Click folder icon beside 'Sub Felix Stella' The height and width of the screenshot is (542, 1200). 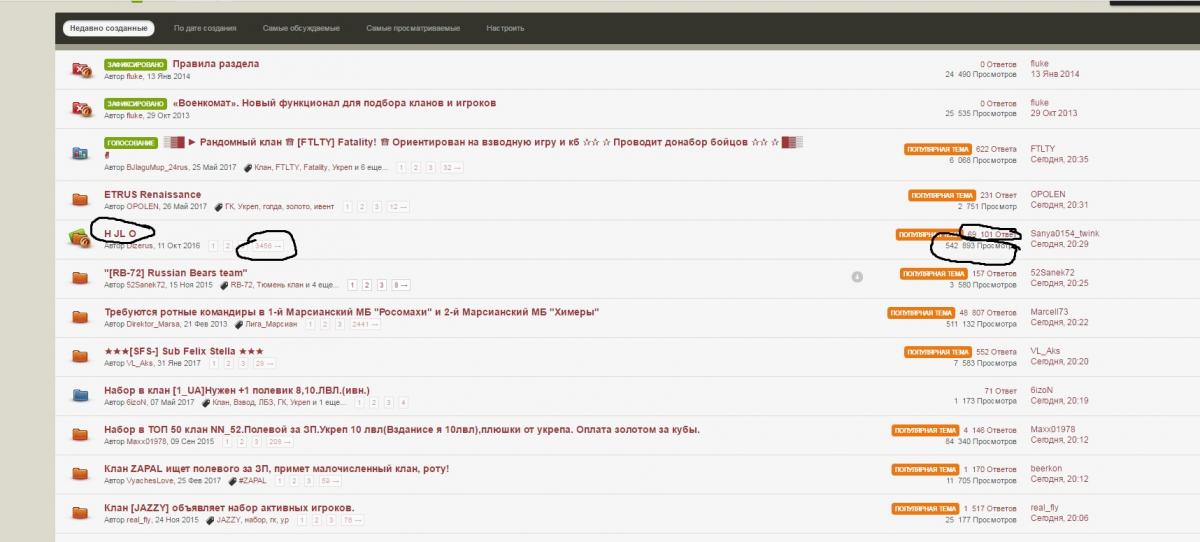click(81, 356)
